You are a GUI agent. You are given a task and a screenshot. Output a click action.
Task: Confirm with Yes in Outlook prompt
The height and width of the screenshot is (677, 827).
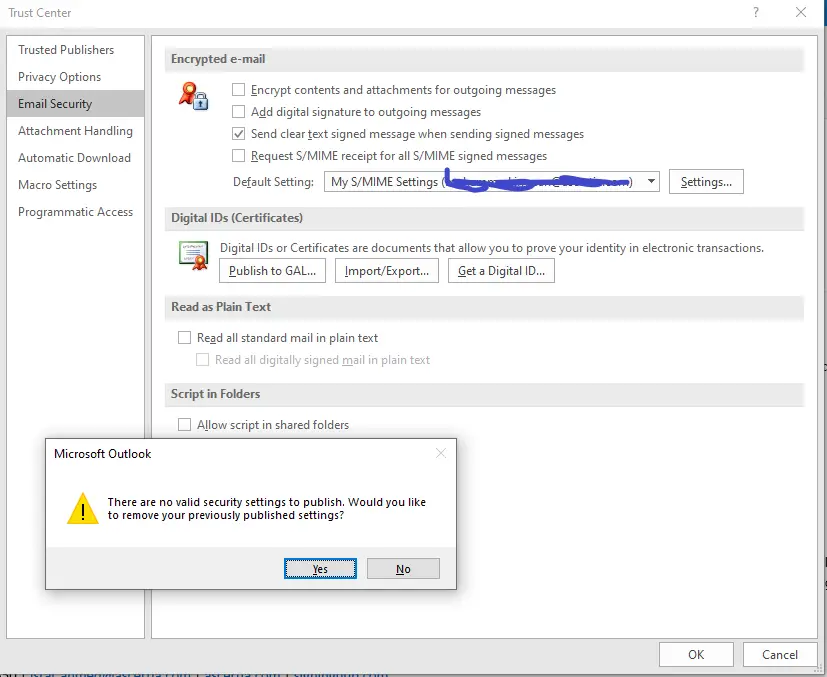(x=320, y=568)
